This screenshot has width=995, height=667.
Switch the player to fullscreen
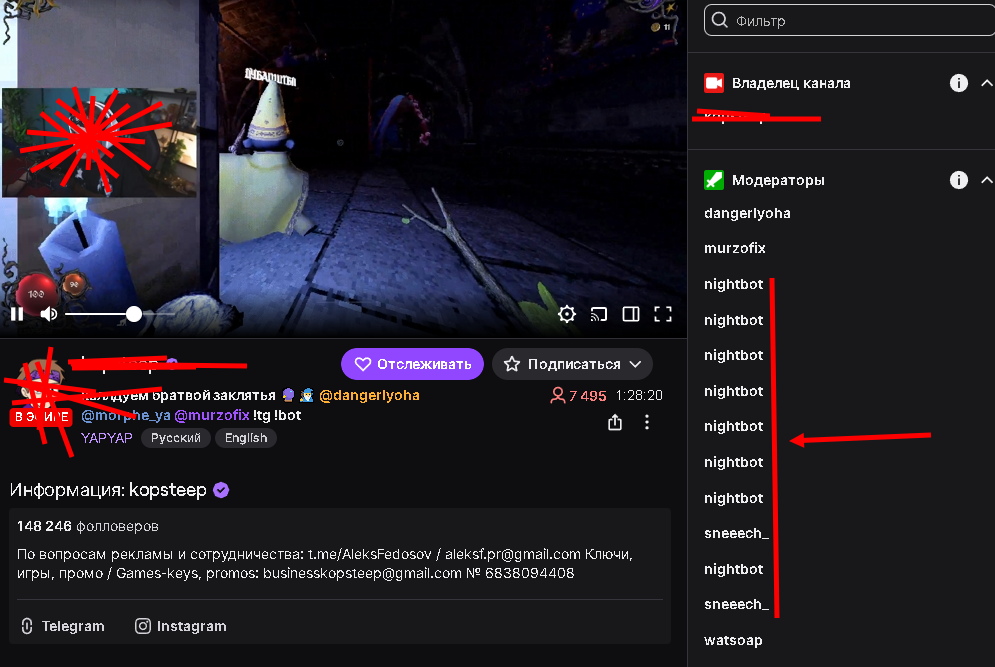click(x=663, y=314)
